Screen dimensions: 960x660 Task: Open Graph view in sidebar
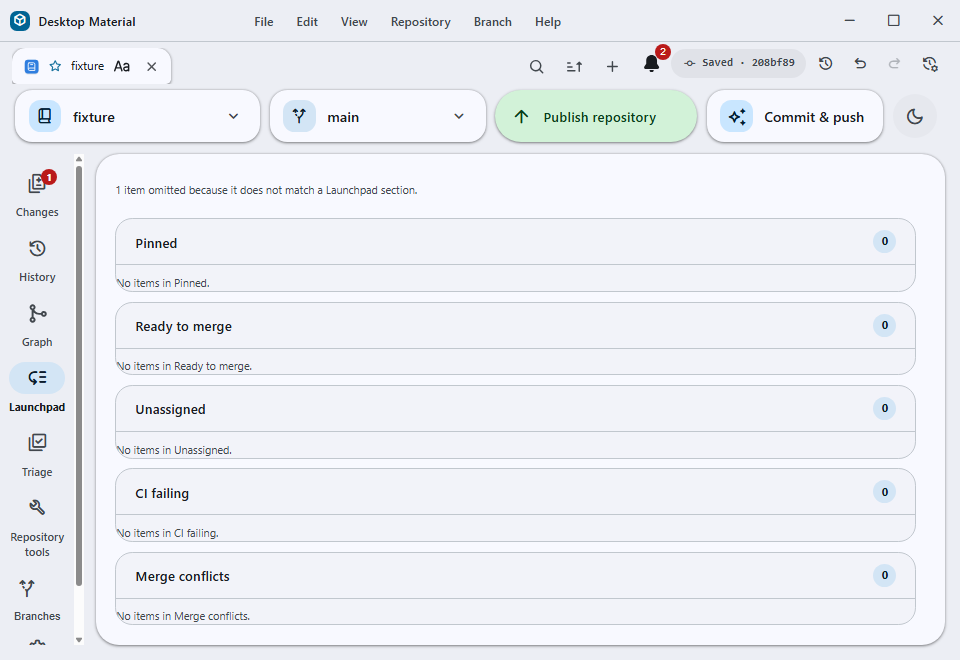(x=37, y=325)
